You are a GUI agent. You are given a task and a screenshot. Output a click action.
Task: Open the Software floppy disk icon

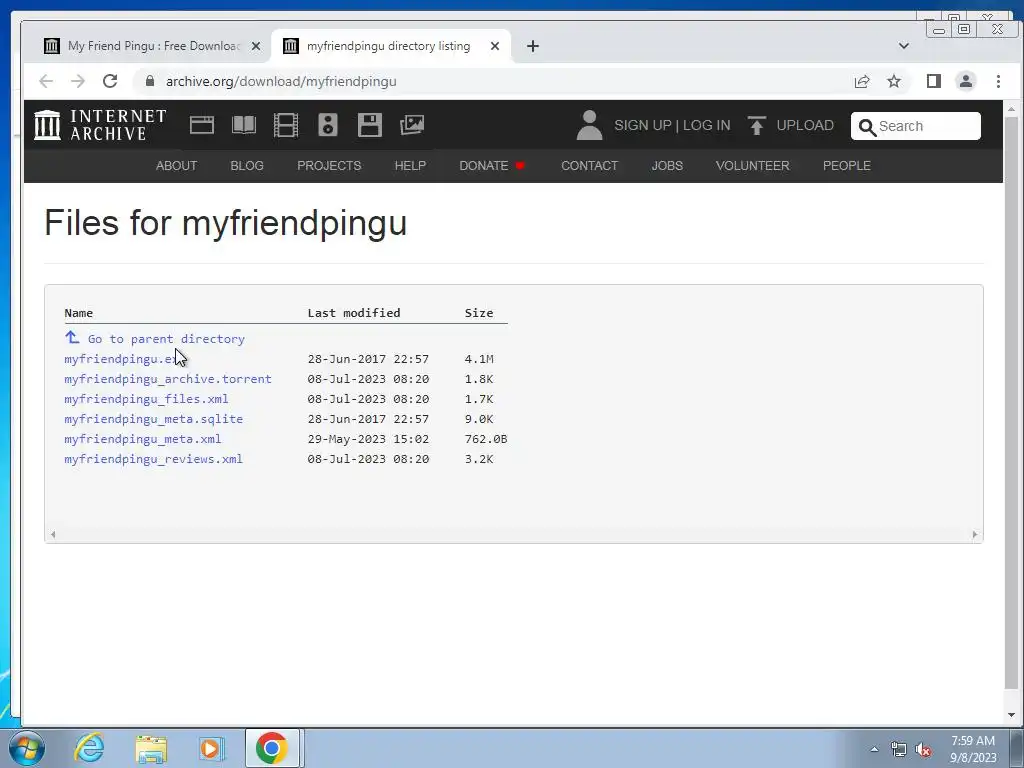(370, 125)
